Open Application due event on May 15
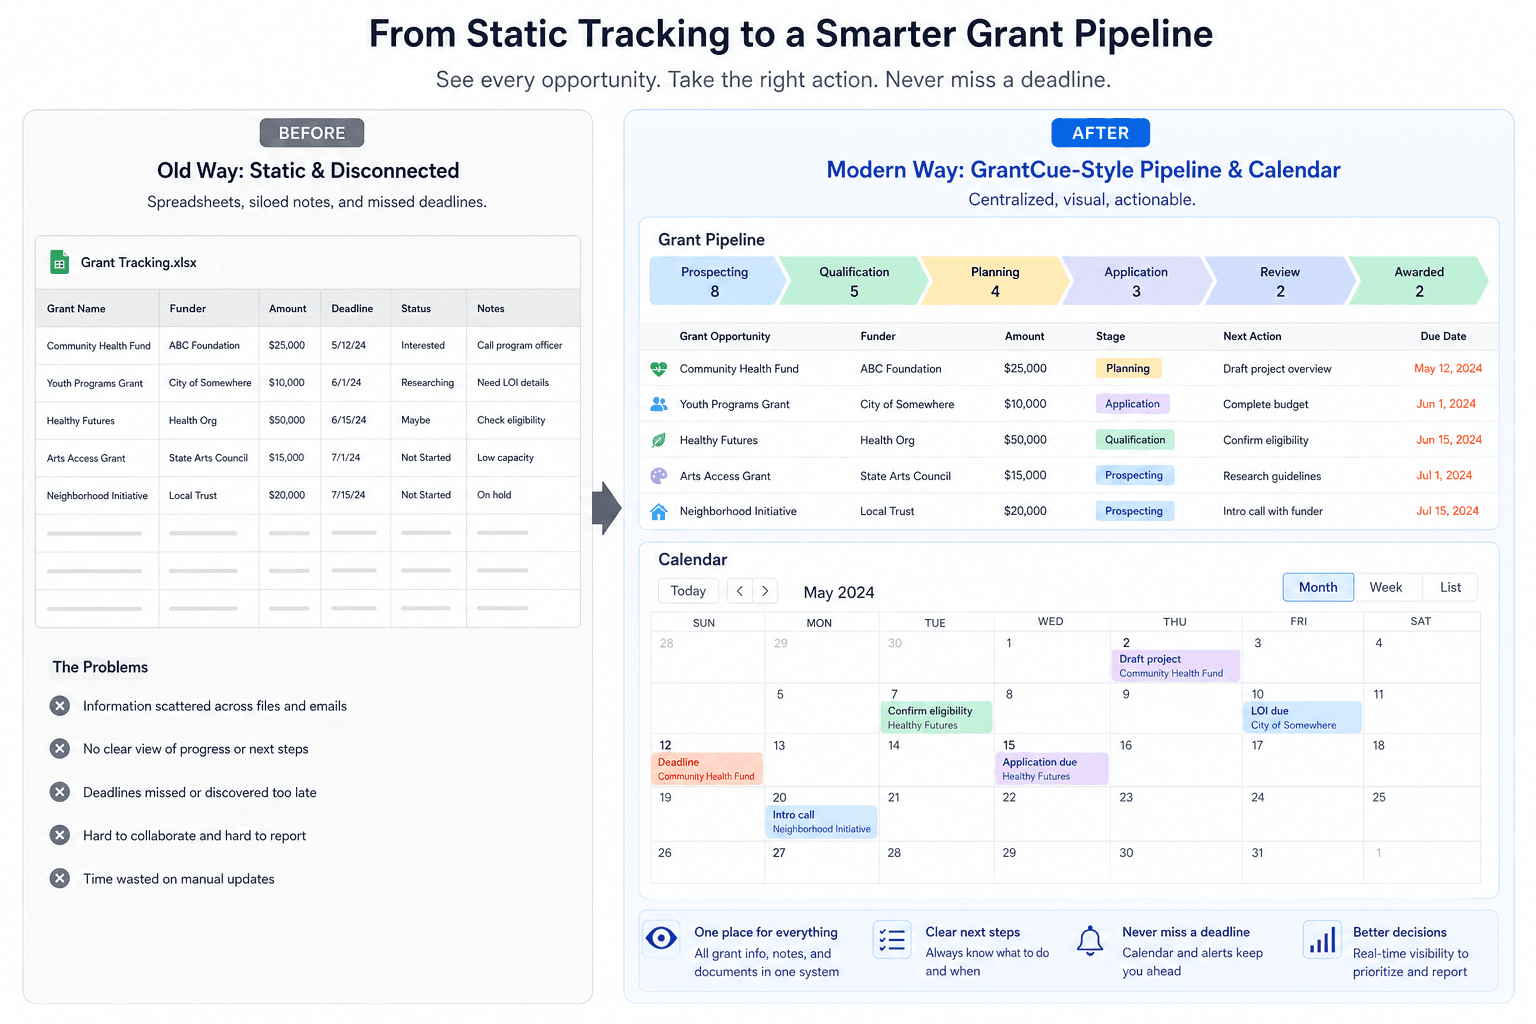Screen dimensions: 1536x1024 pyautogui.click(x=1052, y=769)
